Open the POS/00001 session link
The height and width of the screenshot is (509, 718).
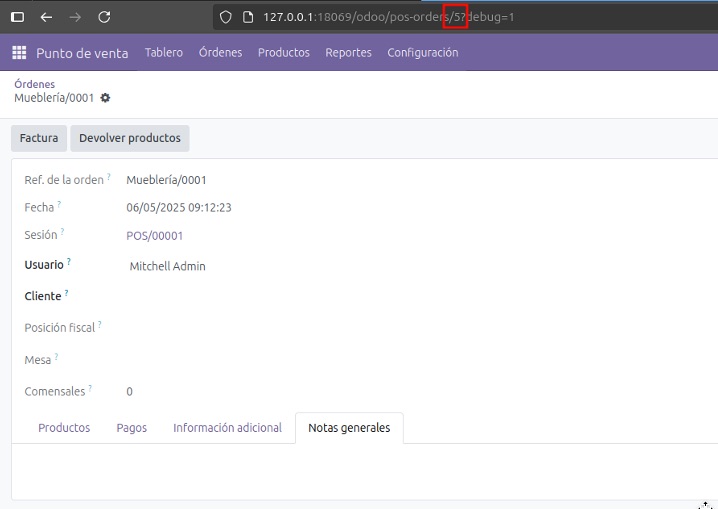155,236
